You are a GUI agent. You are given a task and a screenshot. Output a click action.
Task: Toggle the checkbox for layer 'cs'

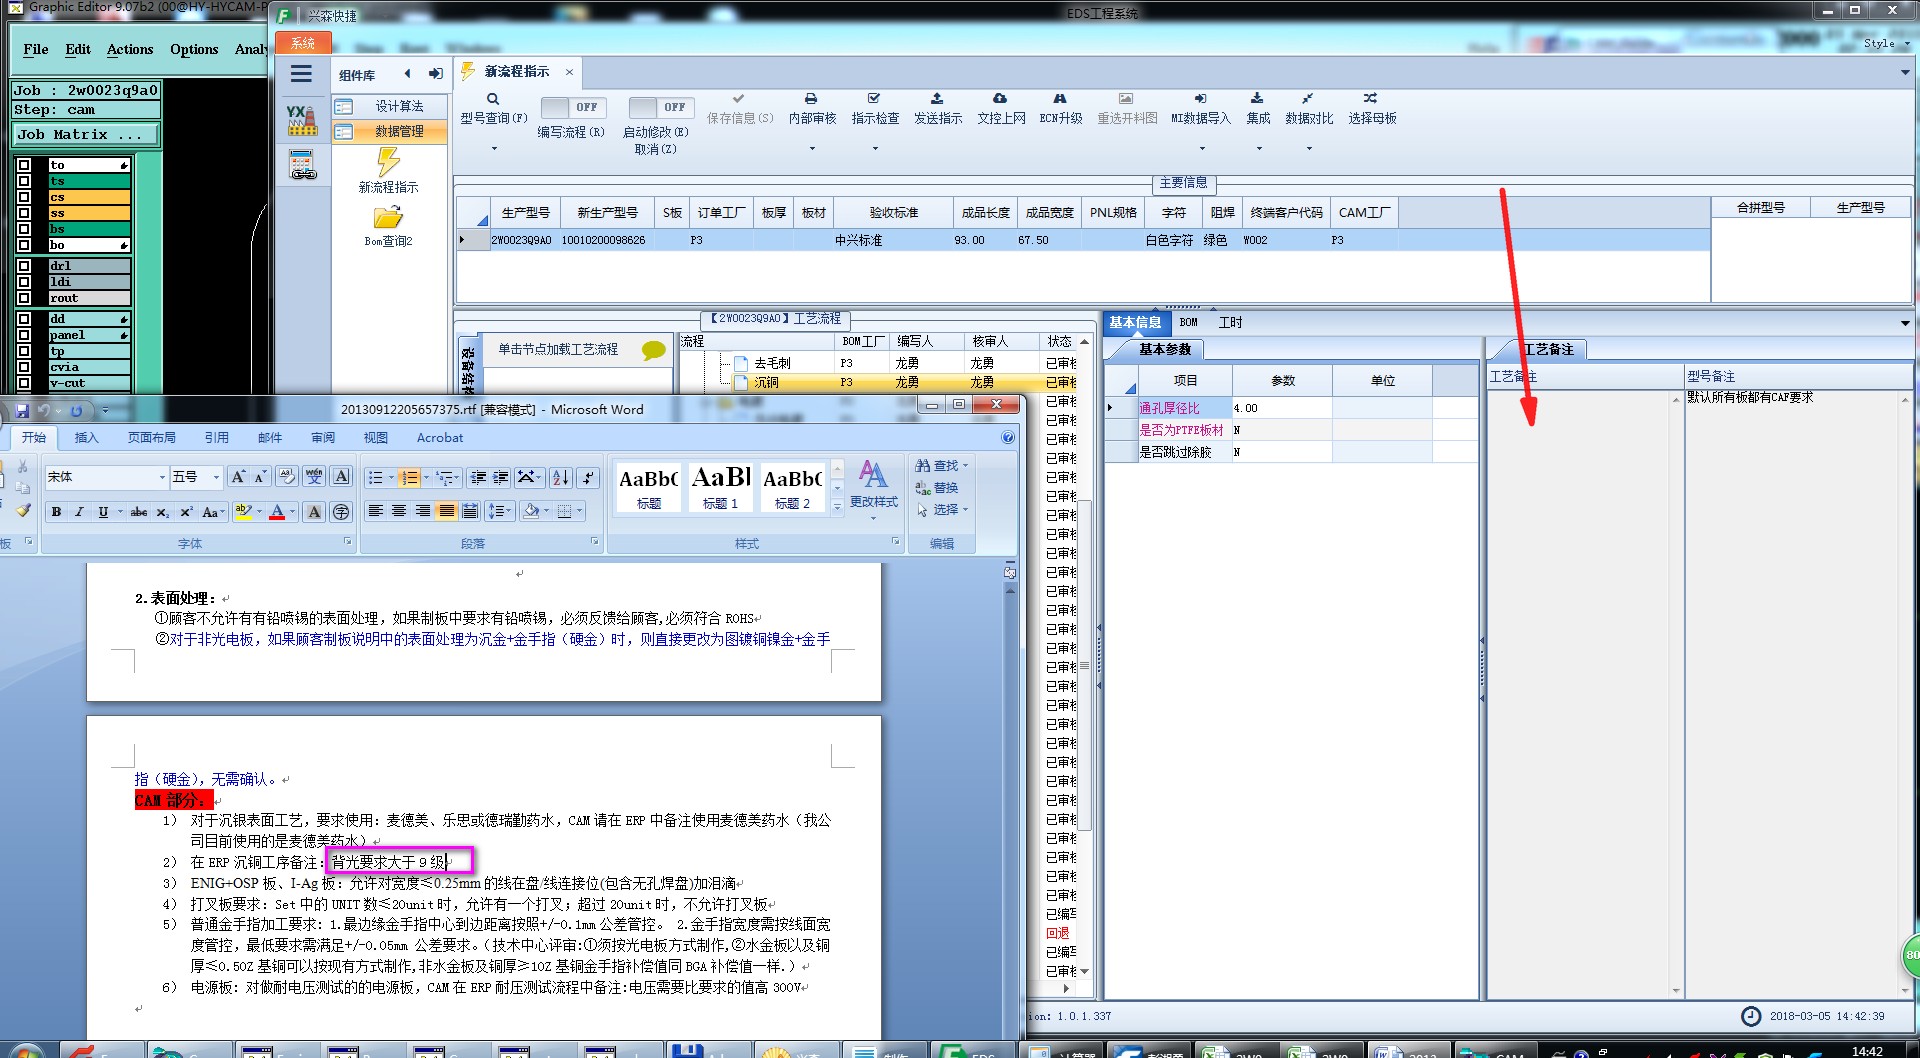[24, 197]
